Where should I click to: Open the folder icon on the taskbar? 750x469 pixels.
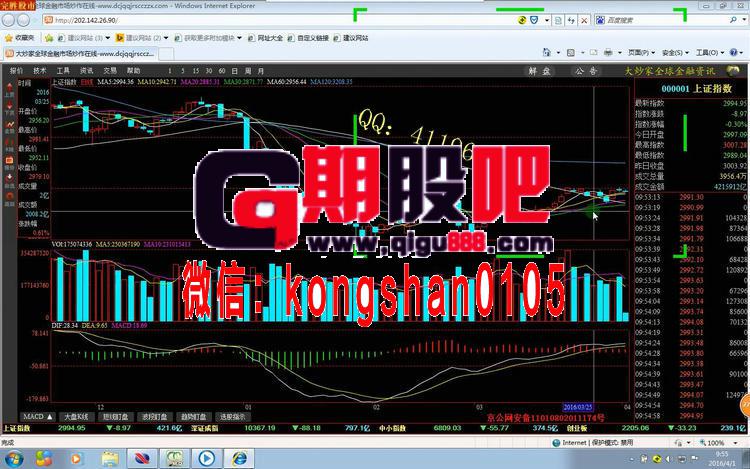click(x=110, y=459)
